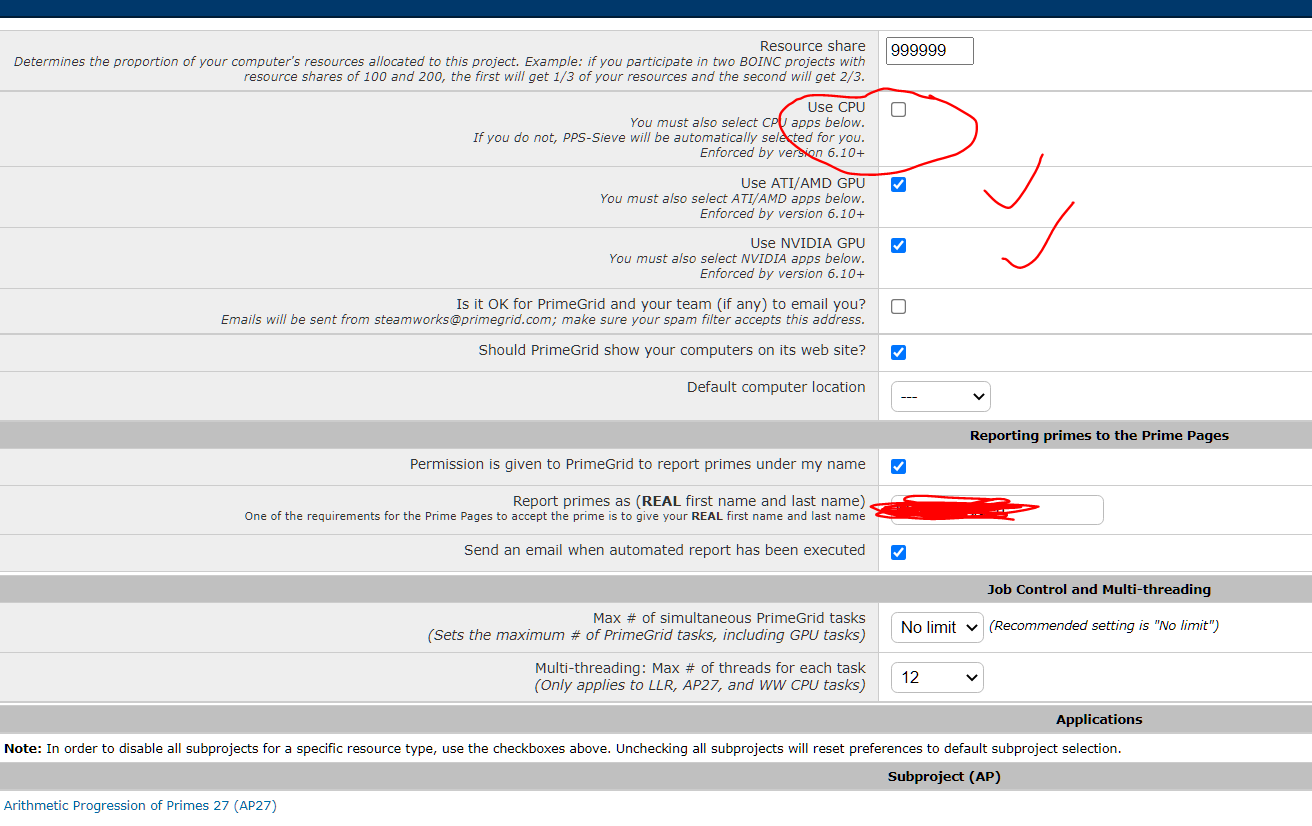Click the 'Note: In order to disable all subprojects' text
This screenshot has height=826, width=1312.
(x=562, y=748)
